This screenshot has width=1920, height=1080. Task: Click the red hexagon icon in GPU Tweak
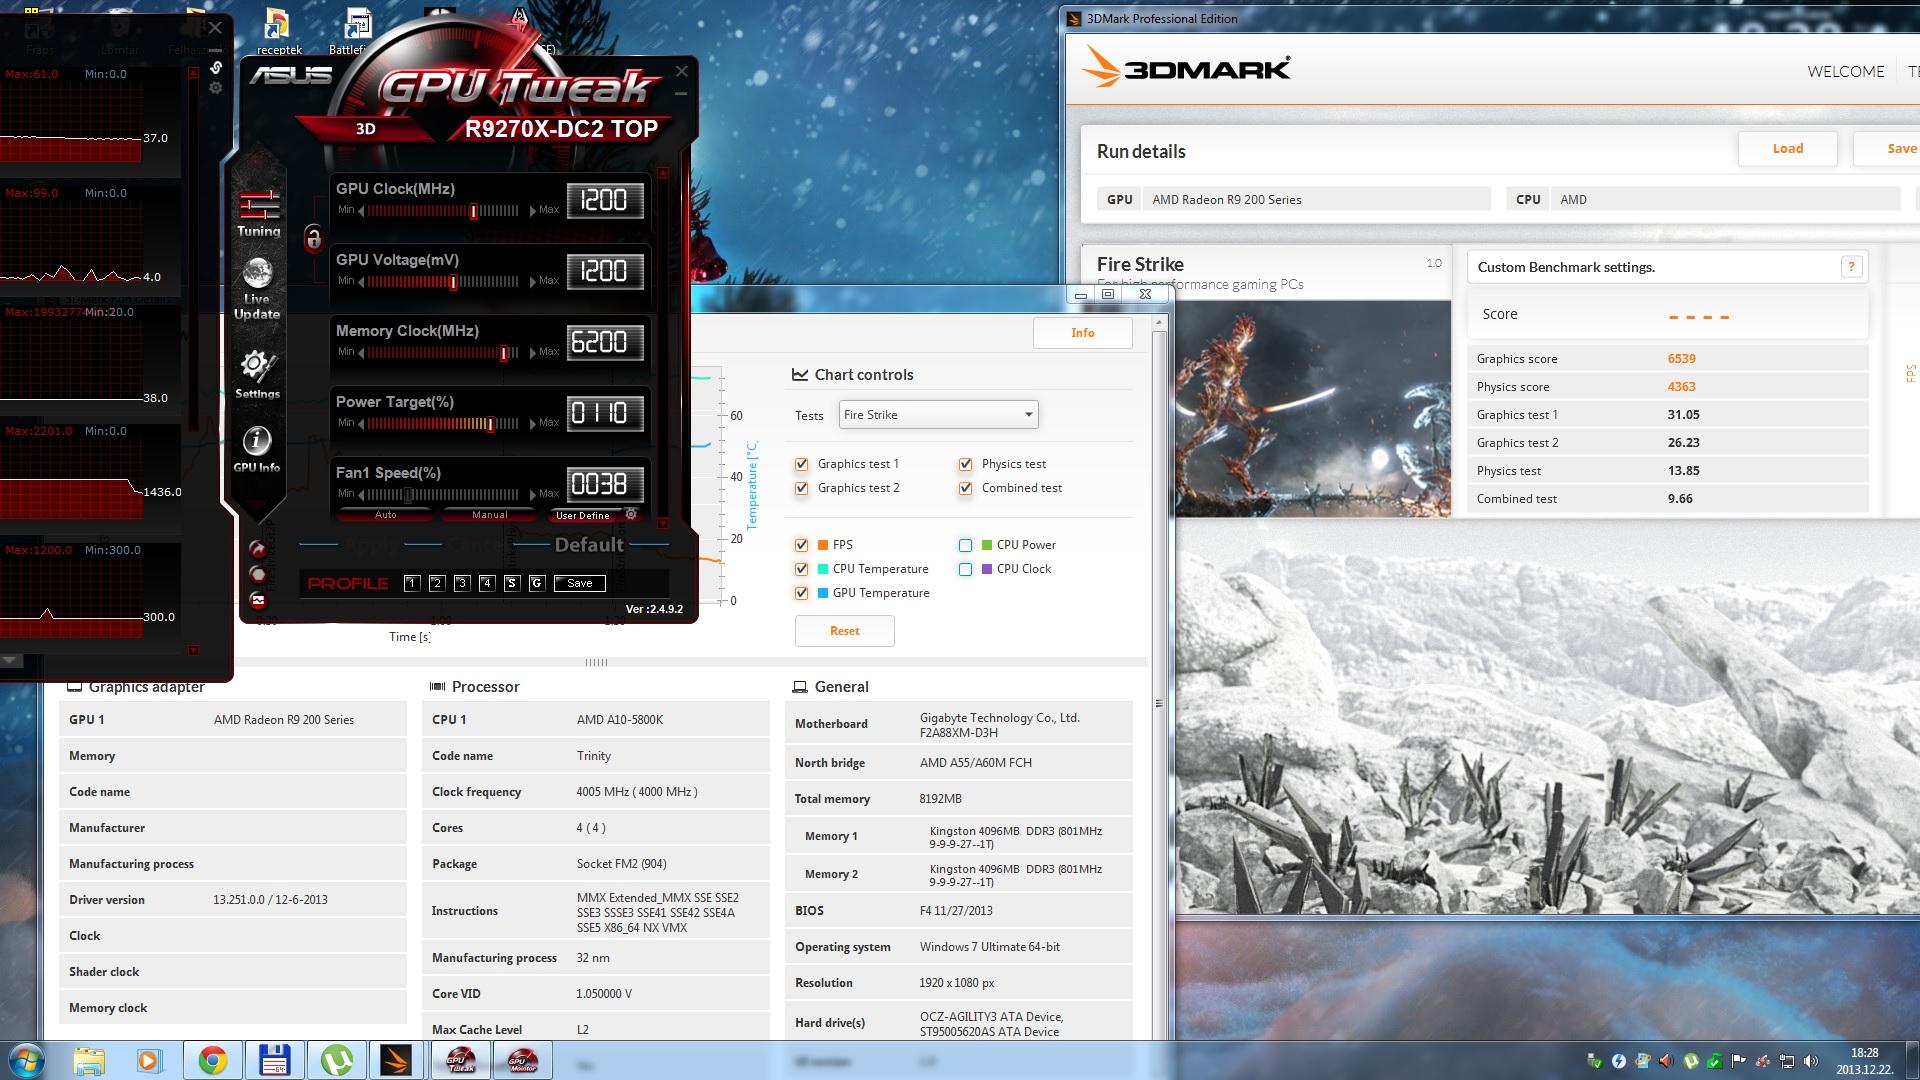click(x=258, y=574)
